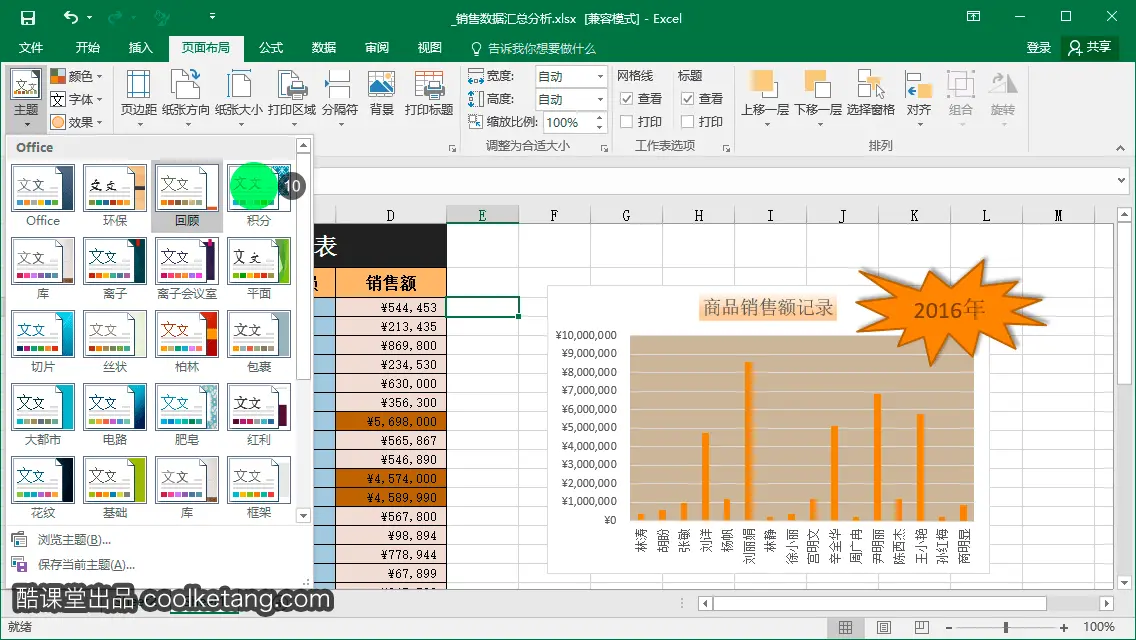Switch to the 插入 Insert tab
Image resolution: width=1136 pixels, height=640 pixels.
tap(141, 48)
